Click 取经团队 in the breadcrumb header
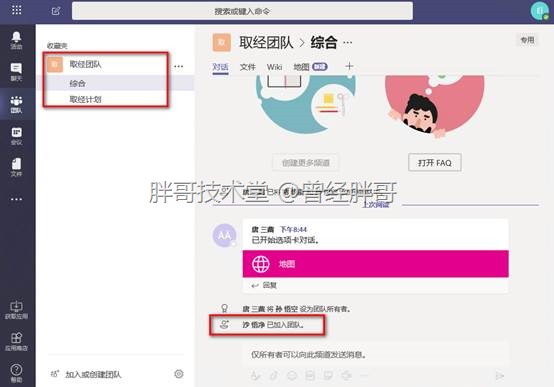Image resolution: width=554 pixels, height=387 pixels. (x=266, y=43)
